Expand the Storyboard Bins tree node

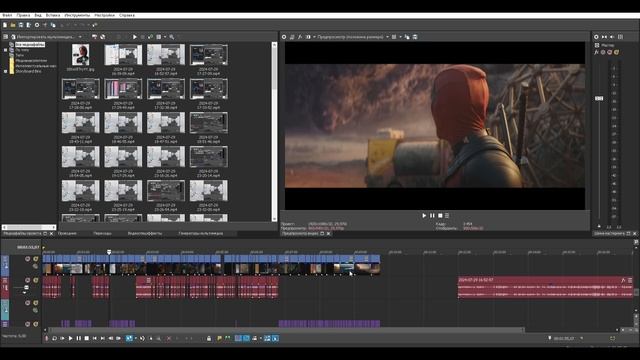(x=5, y=71)
